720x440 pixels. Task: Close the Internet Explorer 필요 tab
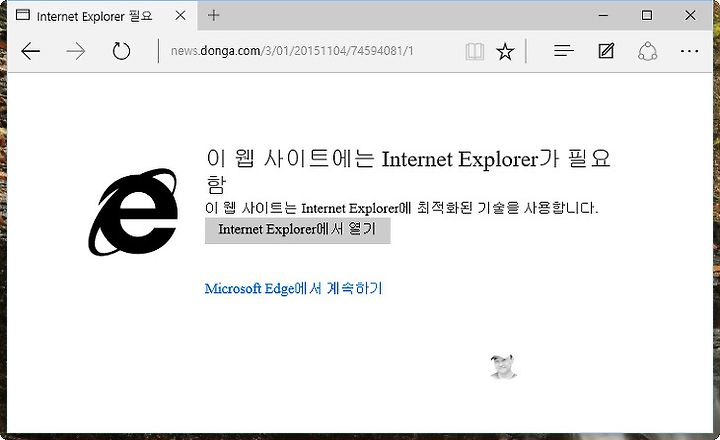180,16
